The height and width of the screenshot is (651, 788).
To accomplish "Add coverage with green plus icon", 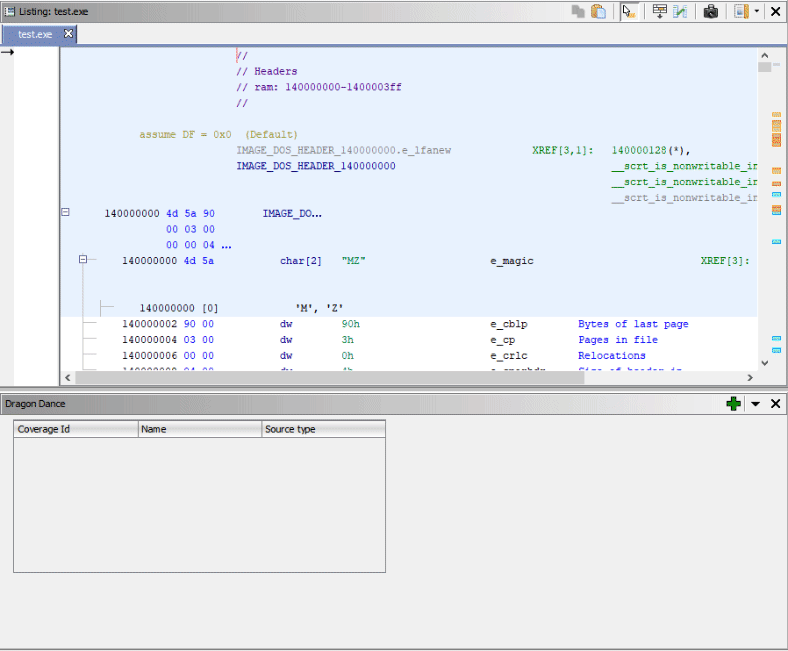I will [x=734, y=403].
